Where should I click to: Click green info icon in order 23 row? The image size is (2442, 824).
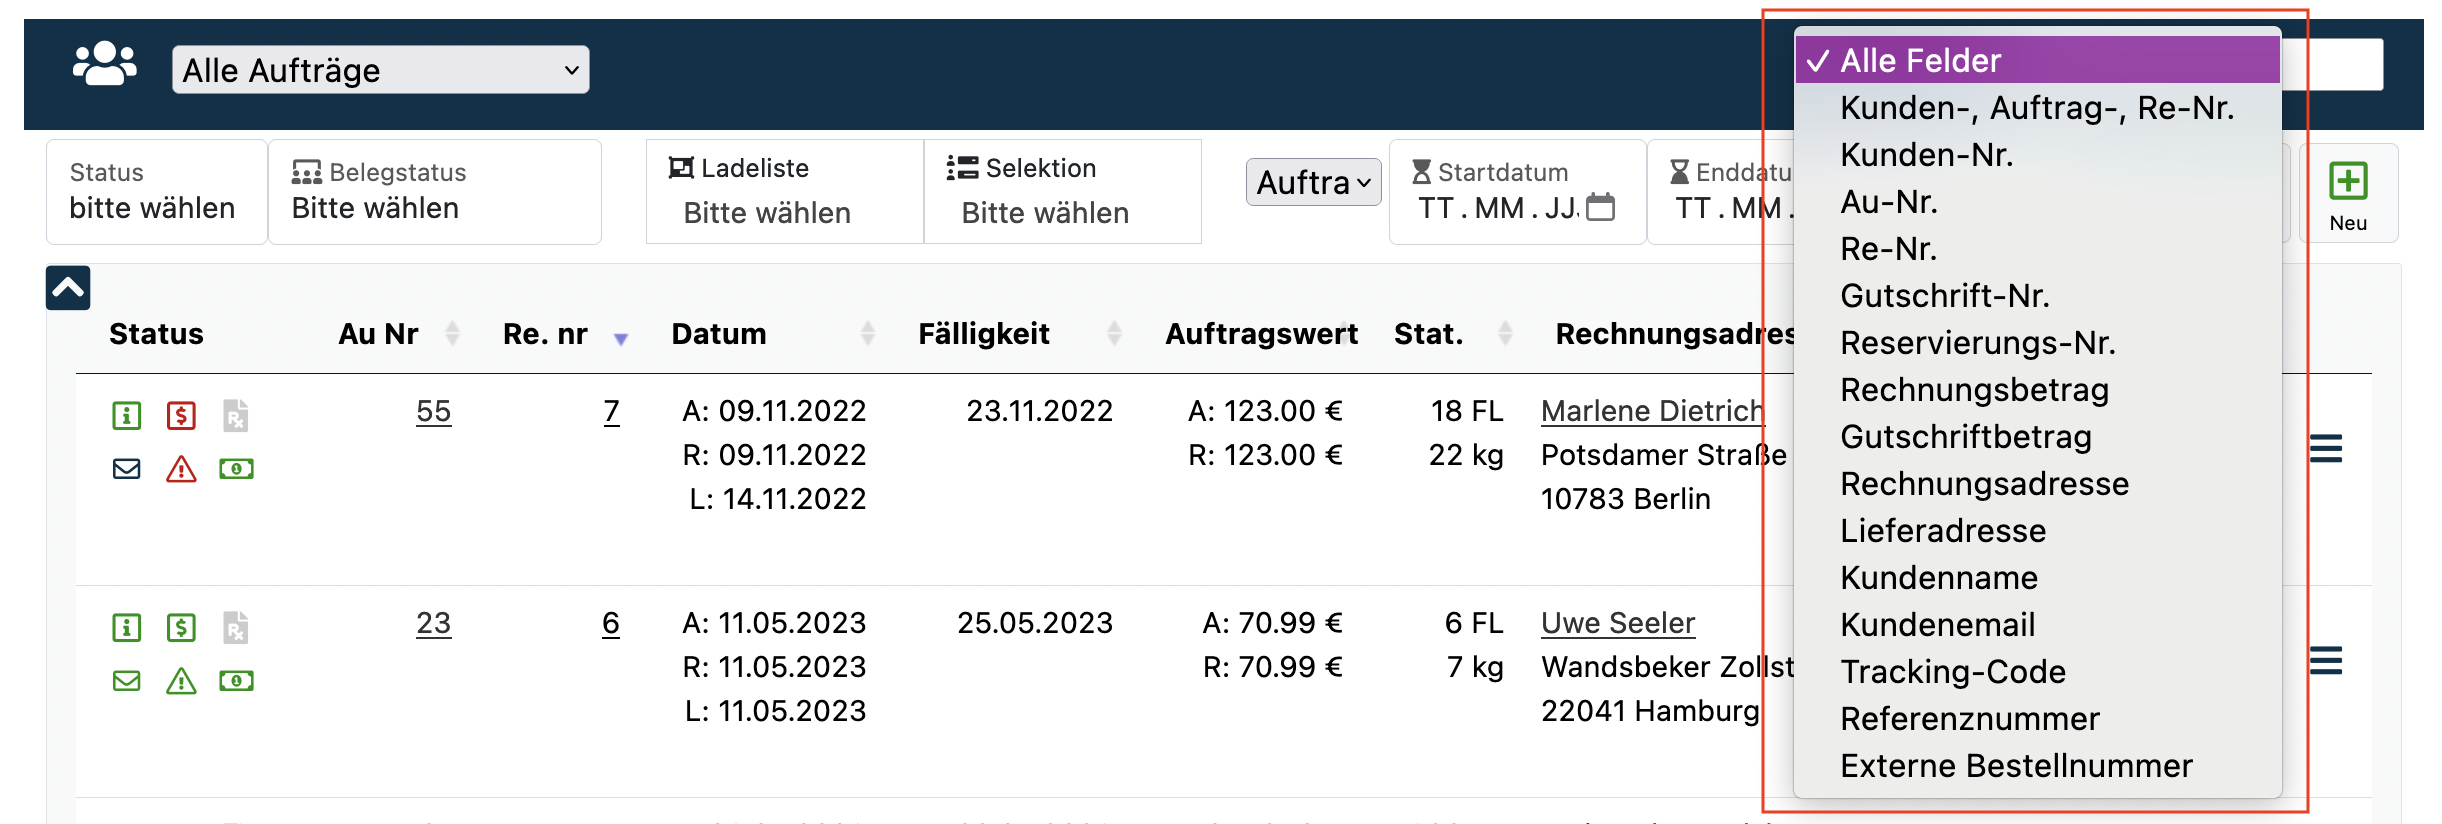pos(127,628)
